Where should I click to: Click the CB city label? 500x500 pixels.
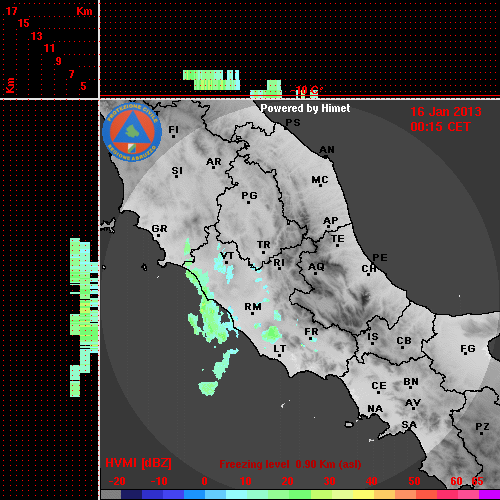(404, 341)
